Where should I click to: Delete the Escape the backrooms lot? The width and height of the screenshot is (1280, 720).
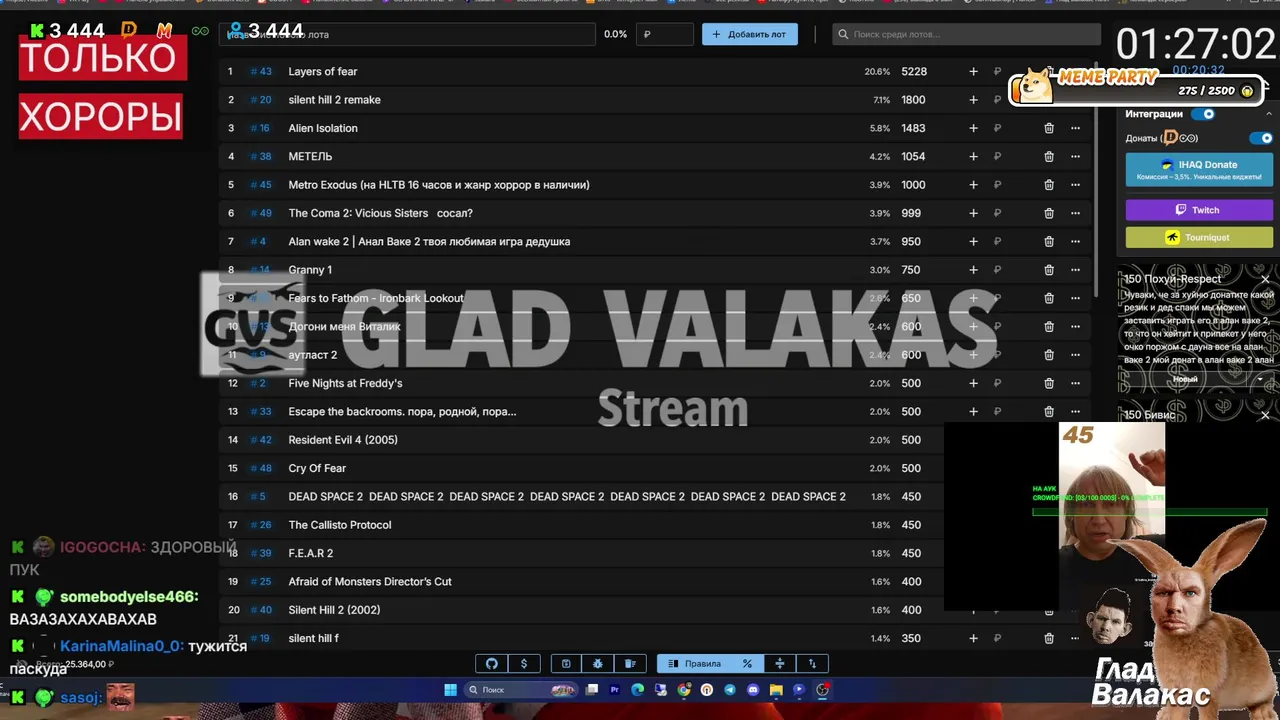(x=1049, y=412)
